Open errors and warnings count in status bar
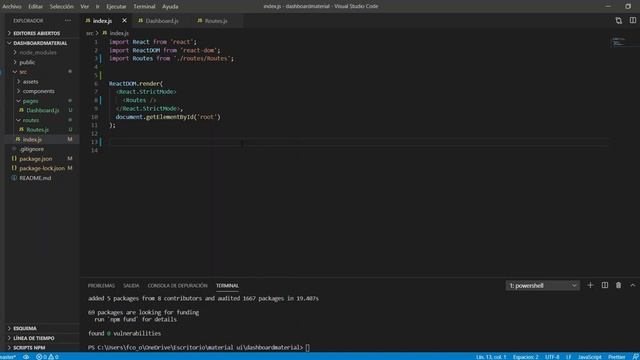Screen dimensions: 640x360 (47, 357)
